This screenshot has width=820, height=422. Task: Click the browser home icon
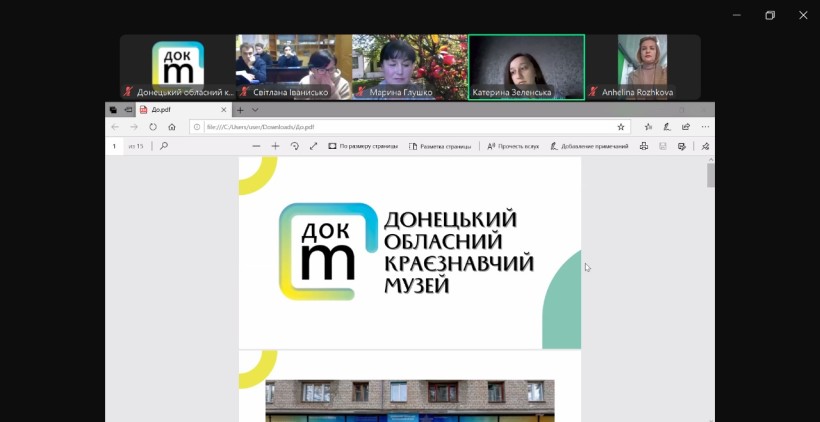172,127
